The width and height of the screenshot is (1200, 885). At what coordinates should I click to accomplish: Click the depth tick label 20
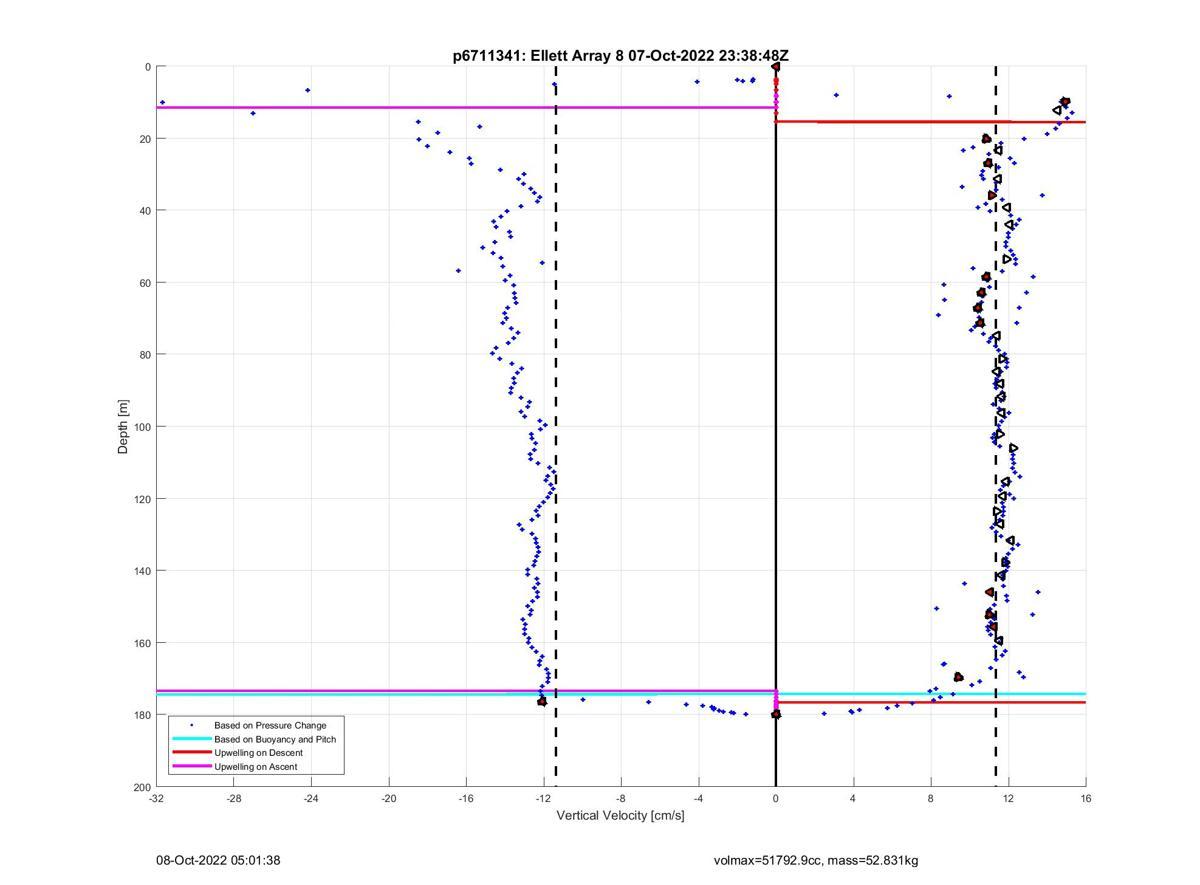pos(145,139)
